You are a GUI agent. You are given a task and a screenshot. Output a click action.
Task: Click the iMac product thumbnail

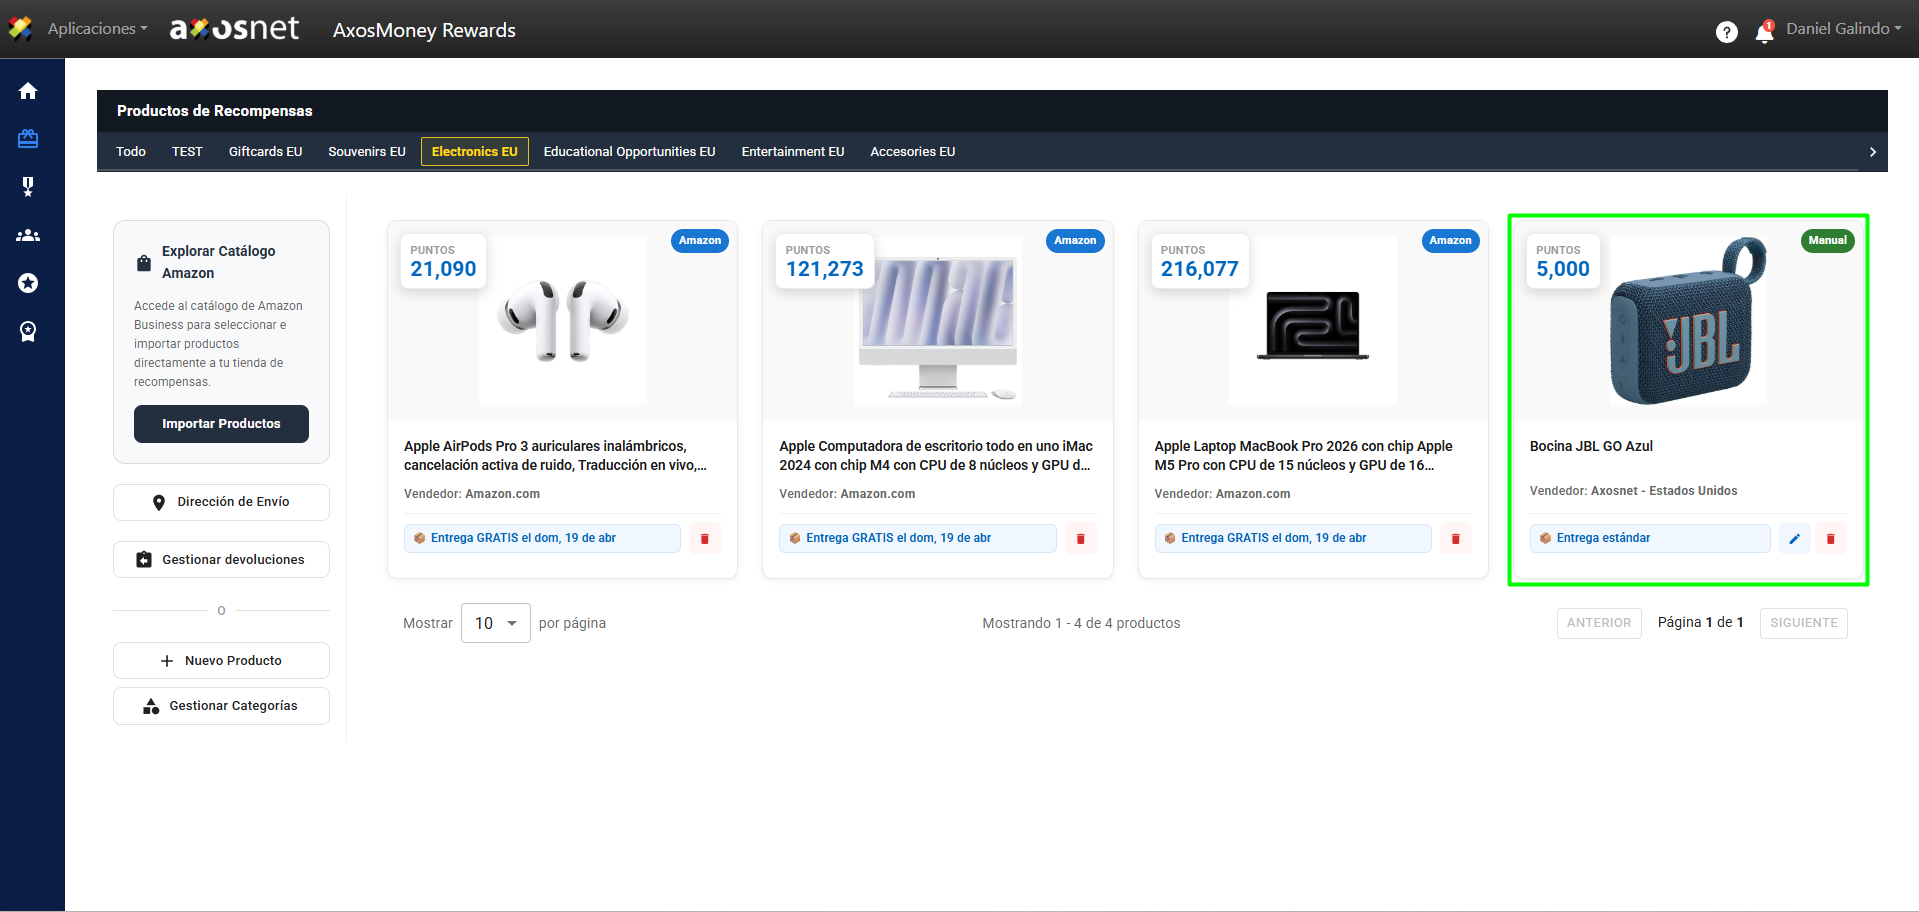click(x=937, y=321)
